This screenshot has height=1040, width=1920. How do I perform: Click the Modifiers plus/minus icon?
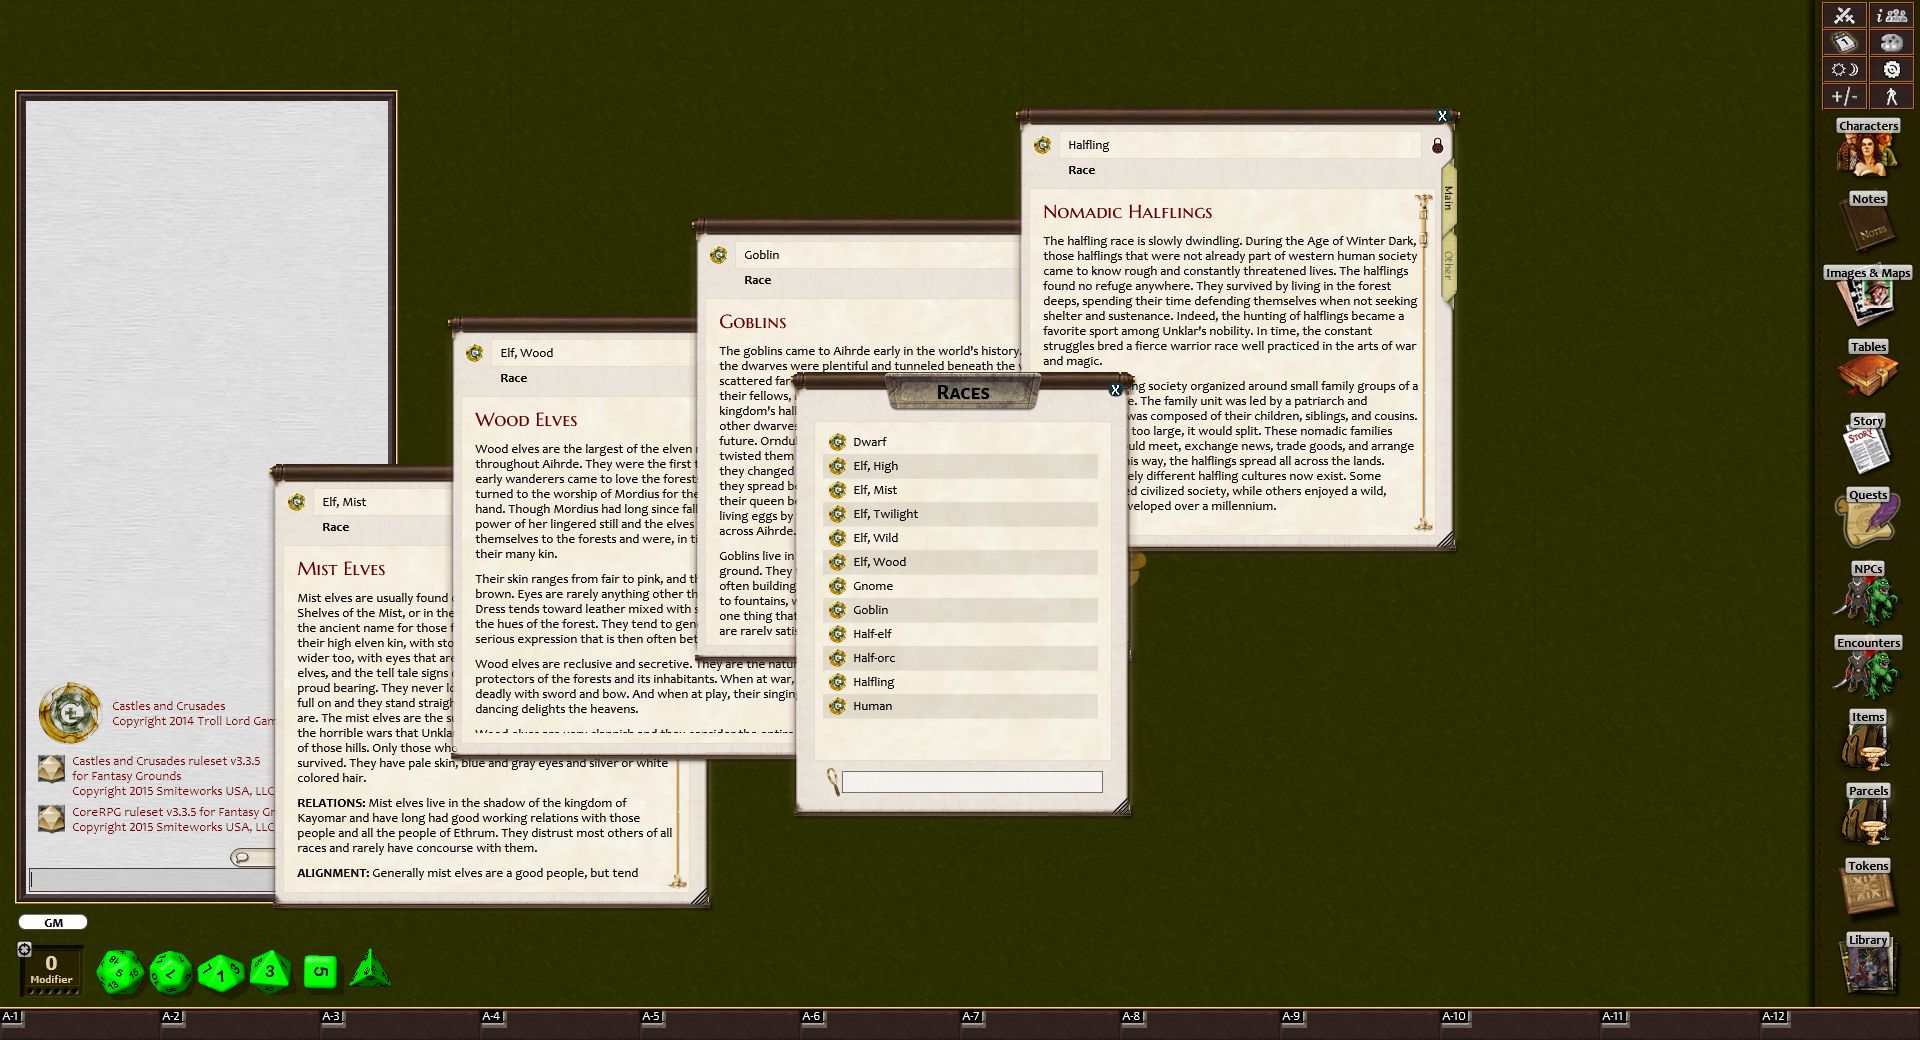click(x=1844, y=97)
